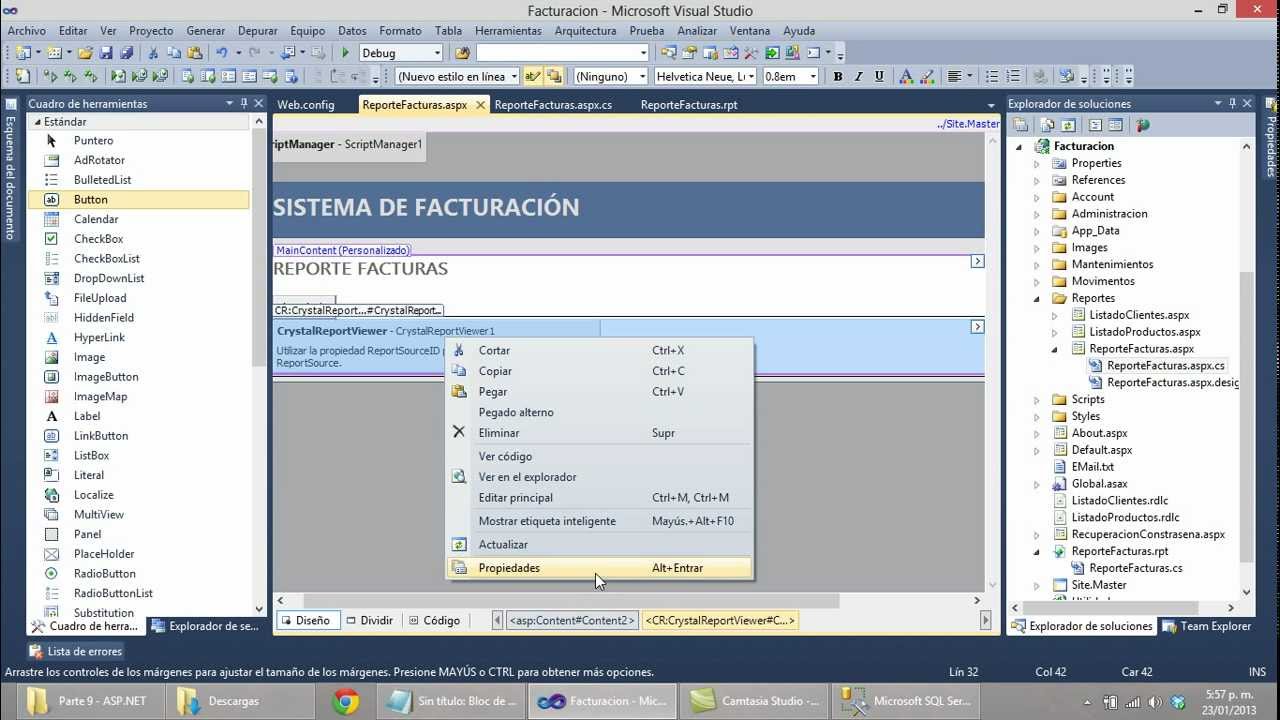Open Camtasia Studio from the taskbar
Screen dimensions: 1280x720
tap(756, 701)
